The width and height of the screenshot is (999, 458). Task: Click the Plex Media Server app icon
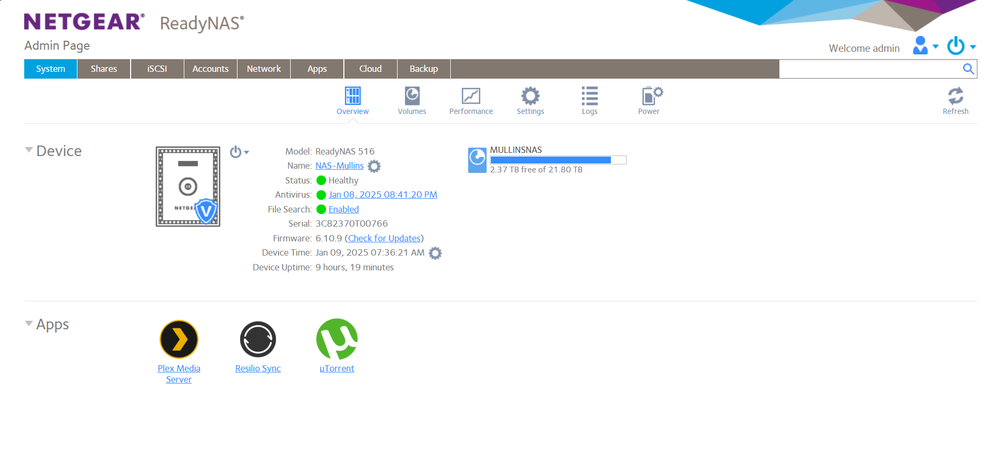[x=179, y=340]
